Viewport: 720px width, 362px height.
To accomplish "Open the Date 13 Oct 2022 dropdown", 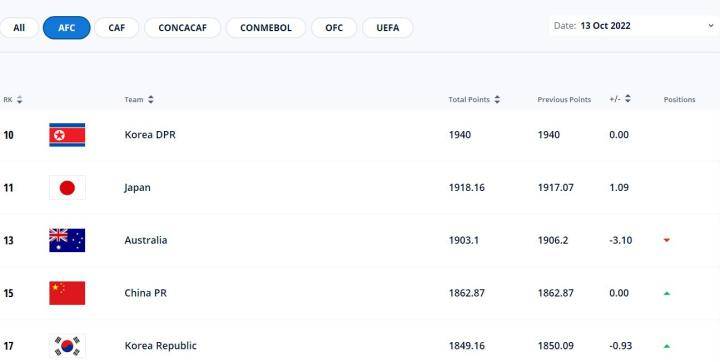I will (x=634, y=26).
